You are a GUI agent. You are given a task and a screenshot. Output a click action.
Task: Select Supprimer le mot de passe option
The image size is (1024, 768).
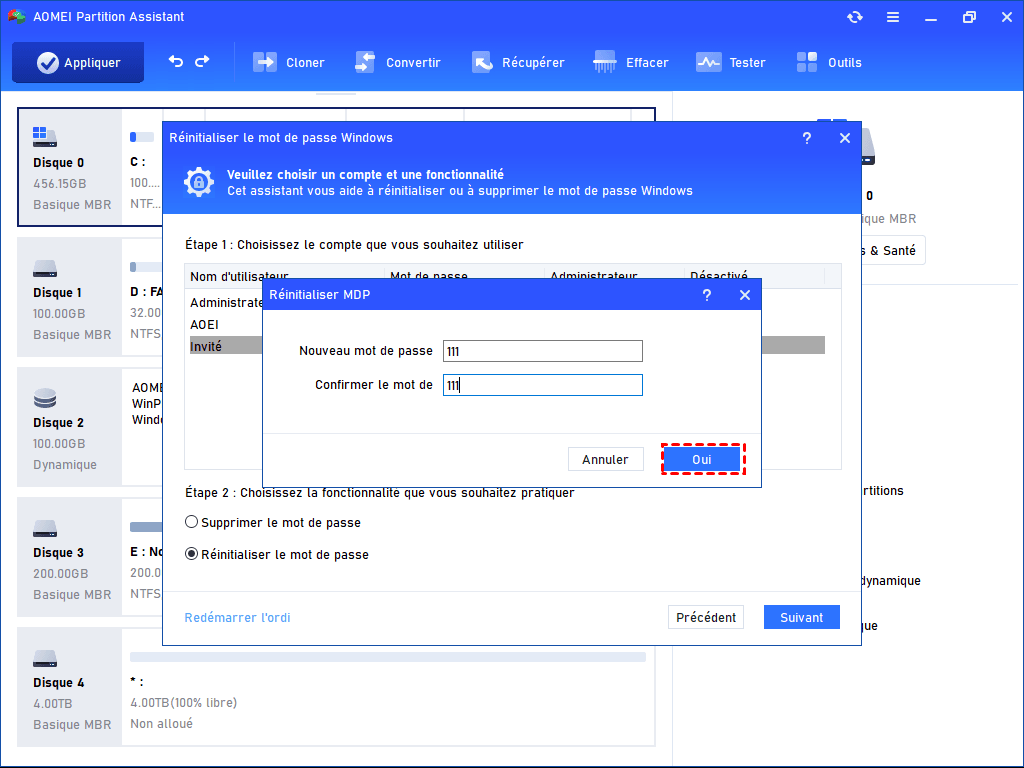[x=192, y=522]
